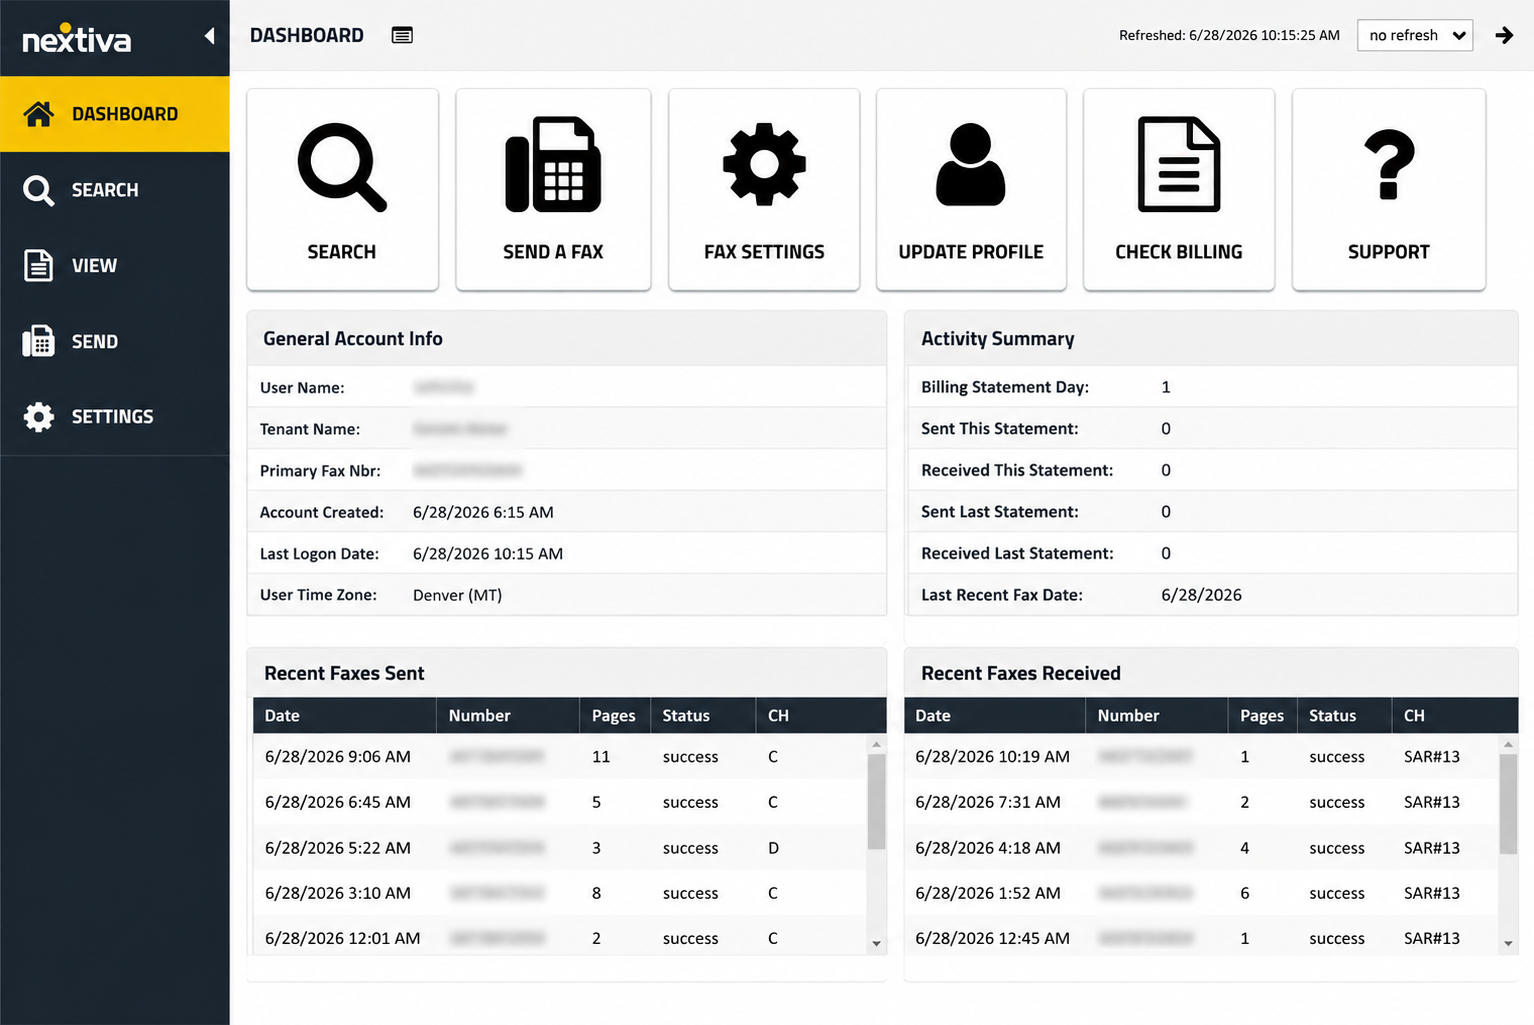Screen dimensions: 1534x1025
Task: Click the SUPPORT tile label
Action: (x=1389, y=252)
